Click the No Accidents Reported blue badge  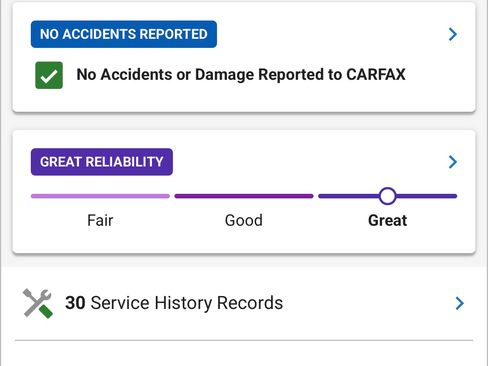coord(124,34)
